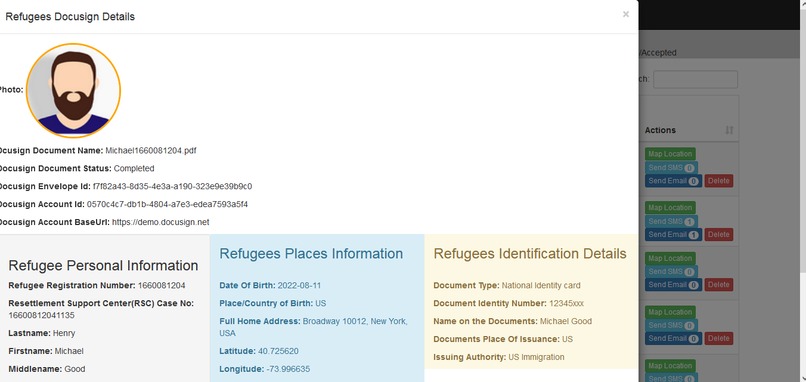806x382 pixels.
Task: Click Map Location in the first Actions row
Action: [670, 154]
